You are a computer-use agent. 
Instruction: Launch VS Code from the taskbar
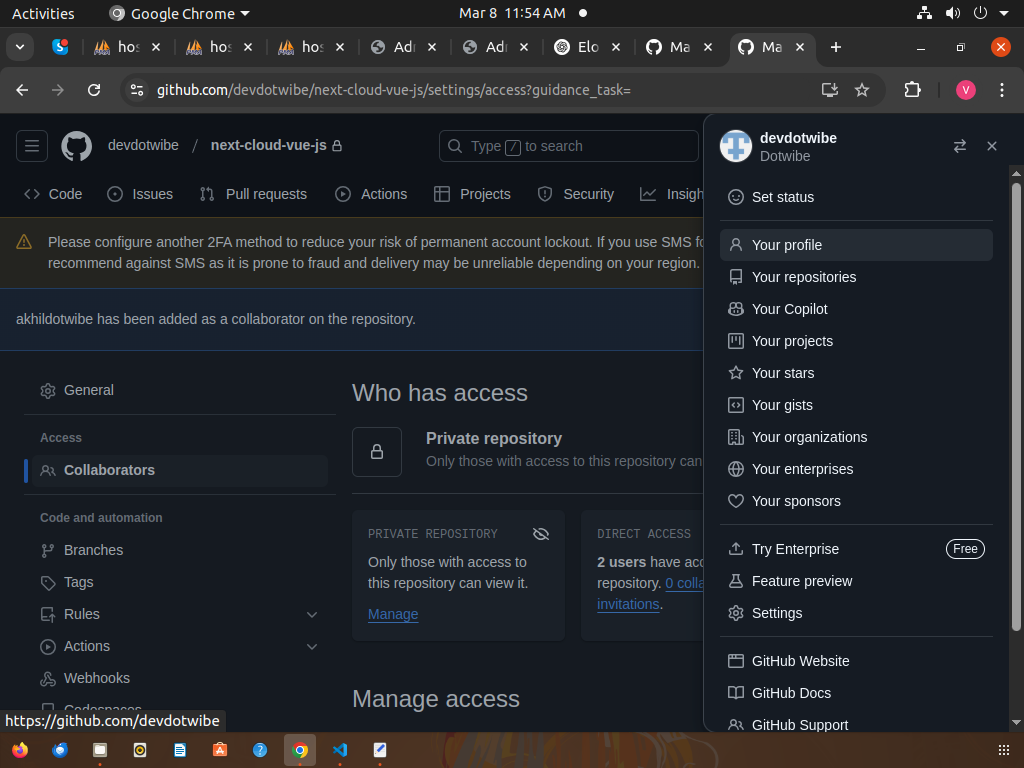pyautogui.click(x=340, y=750)
